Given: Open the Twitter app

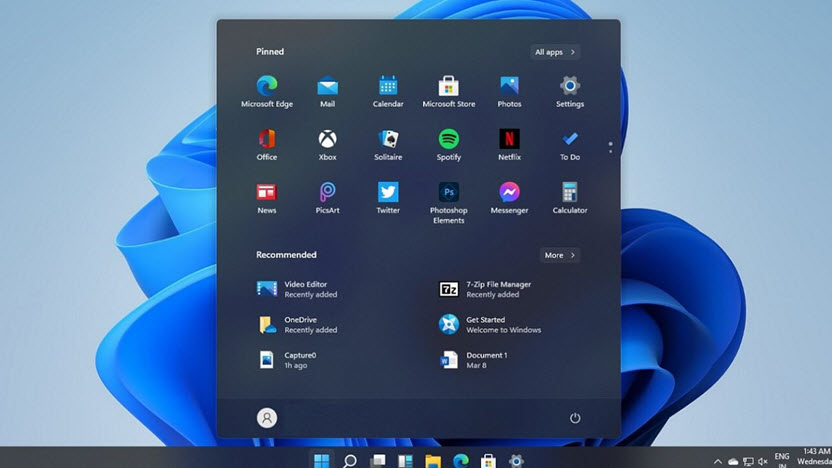Looking at the screenshot, I should tap(388, 198).
